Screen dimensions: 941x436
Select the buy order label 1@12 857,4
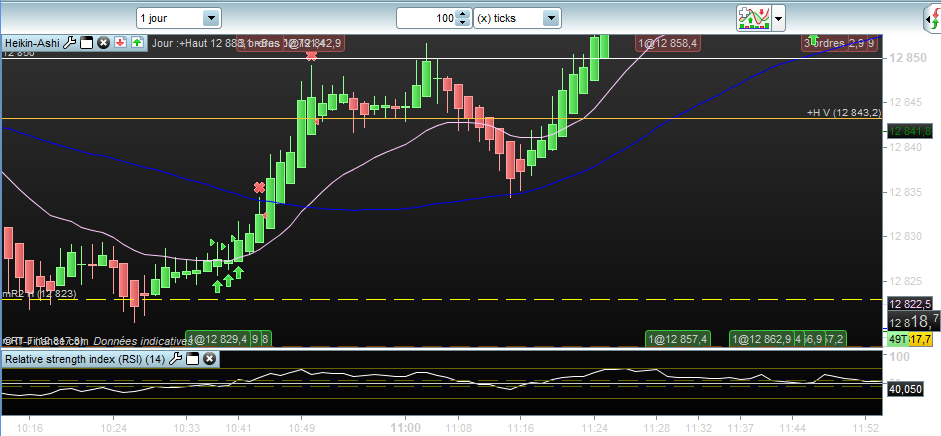[x=679, y=339]
